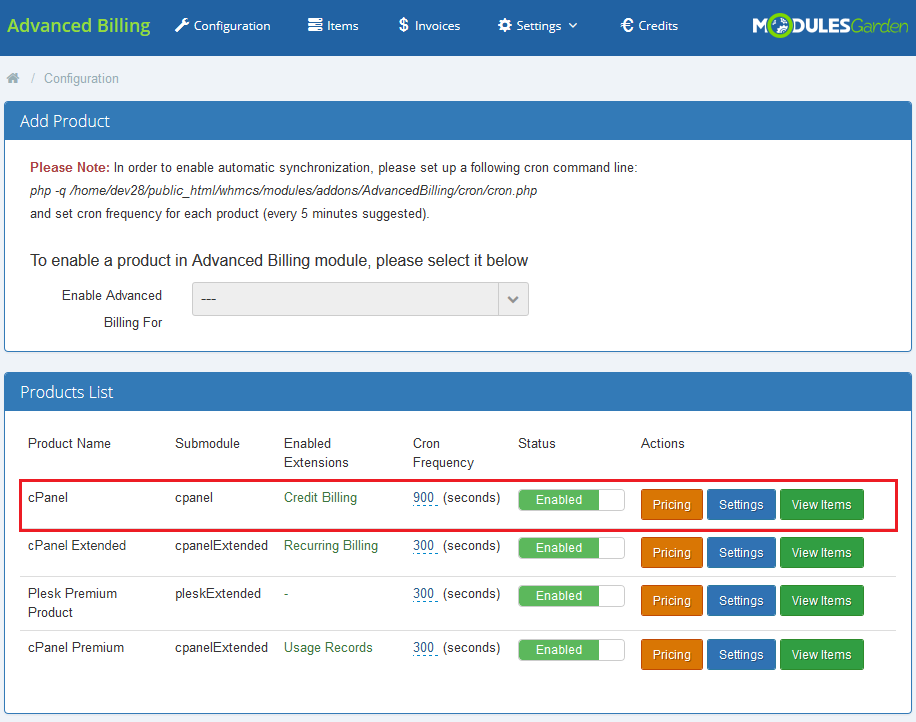The height and width of the screenshot is (722, 916).
Task: Edit the 900 seconds cron frequency
Action: pos(424,498)
